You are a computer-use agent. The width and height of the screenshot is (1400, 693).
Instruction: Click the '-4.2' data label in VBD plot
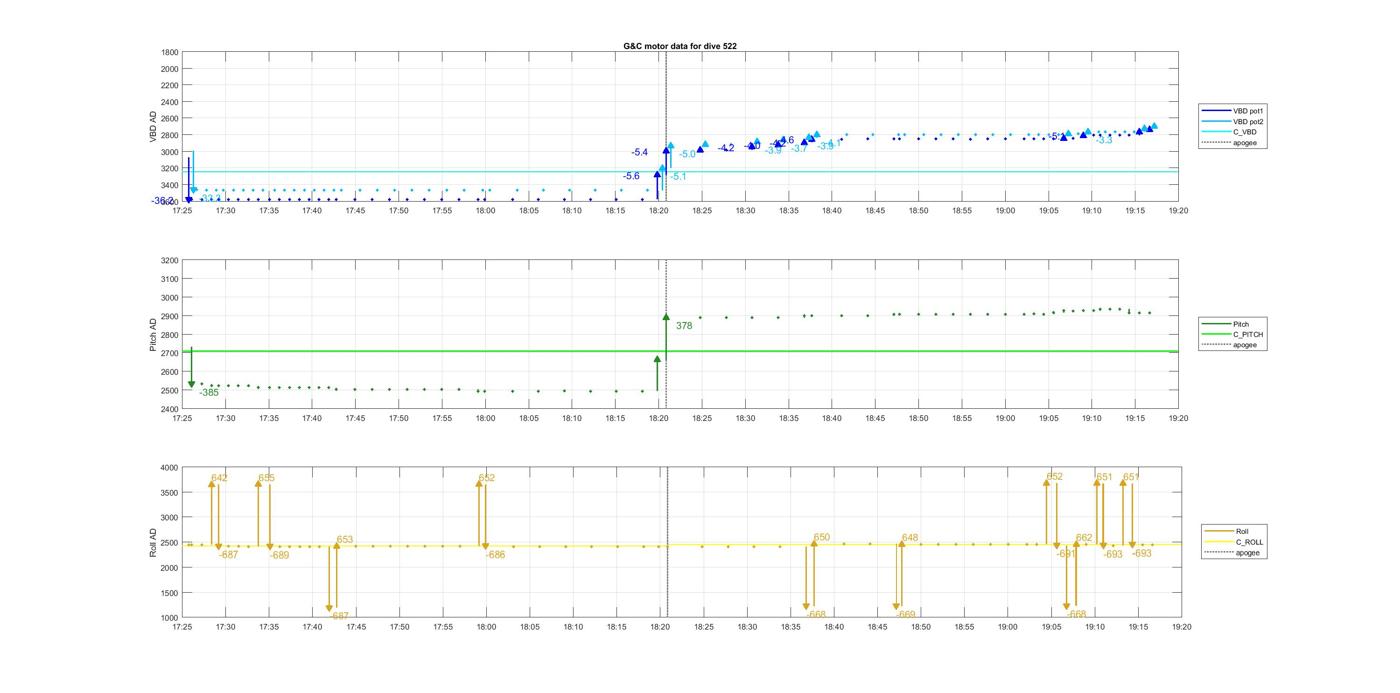726,148
